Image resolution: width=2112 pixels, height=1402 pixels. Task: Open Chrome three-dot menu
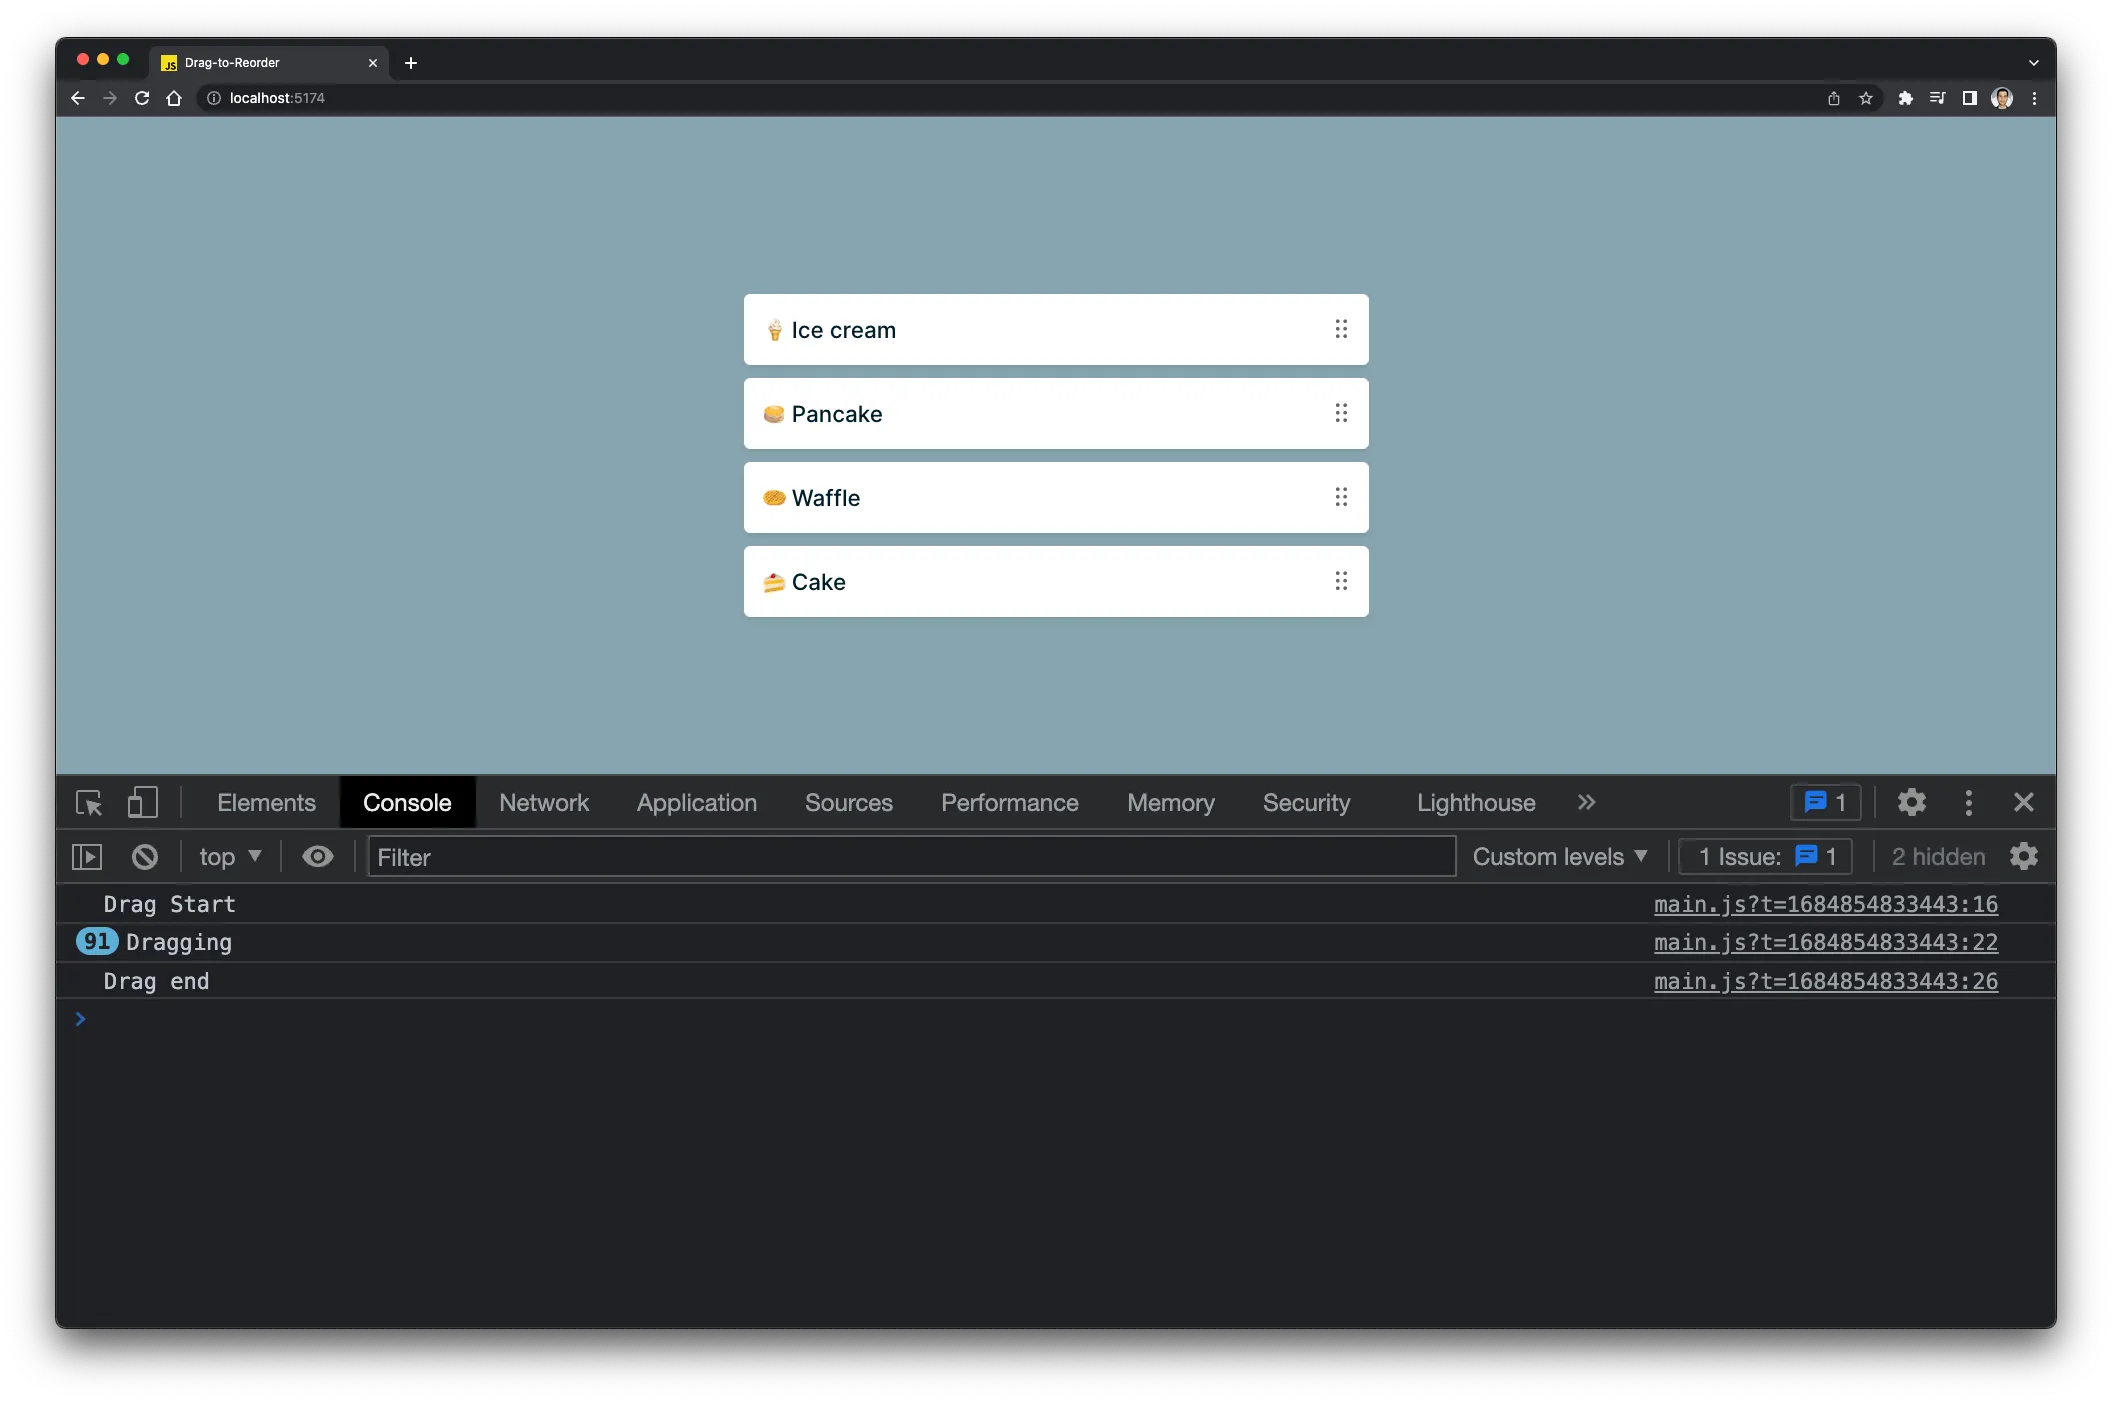[2034, 98]
